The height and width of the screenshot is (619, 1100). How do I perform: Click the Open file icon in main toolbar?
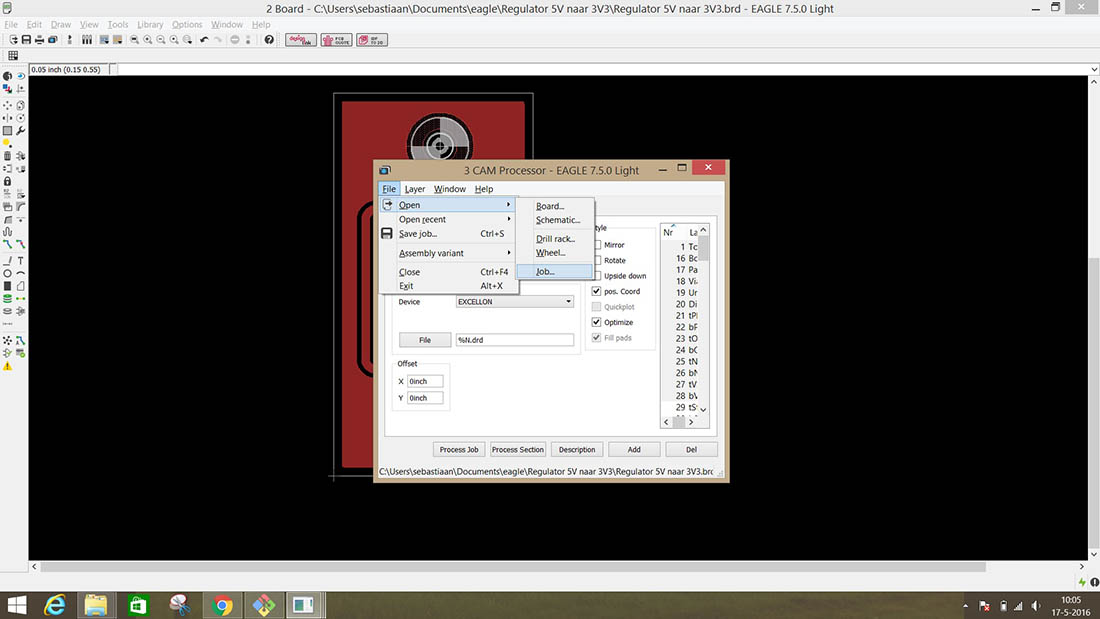click(13, 40)
